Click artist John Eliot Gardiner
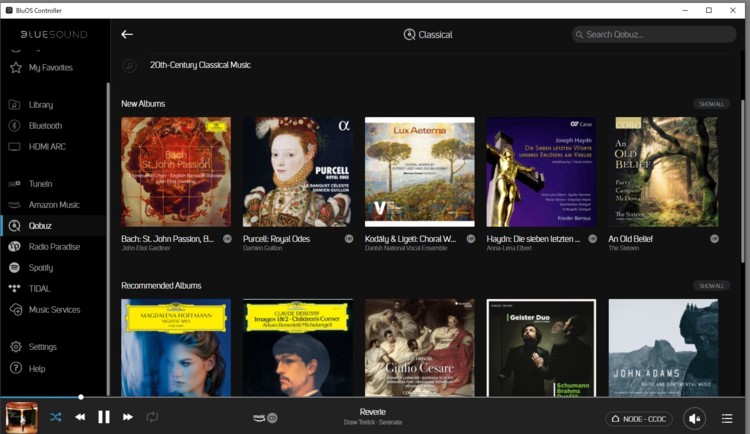Viewport: 750px width, 434px height. 145,248
